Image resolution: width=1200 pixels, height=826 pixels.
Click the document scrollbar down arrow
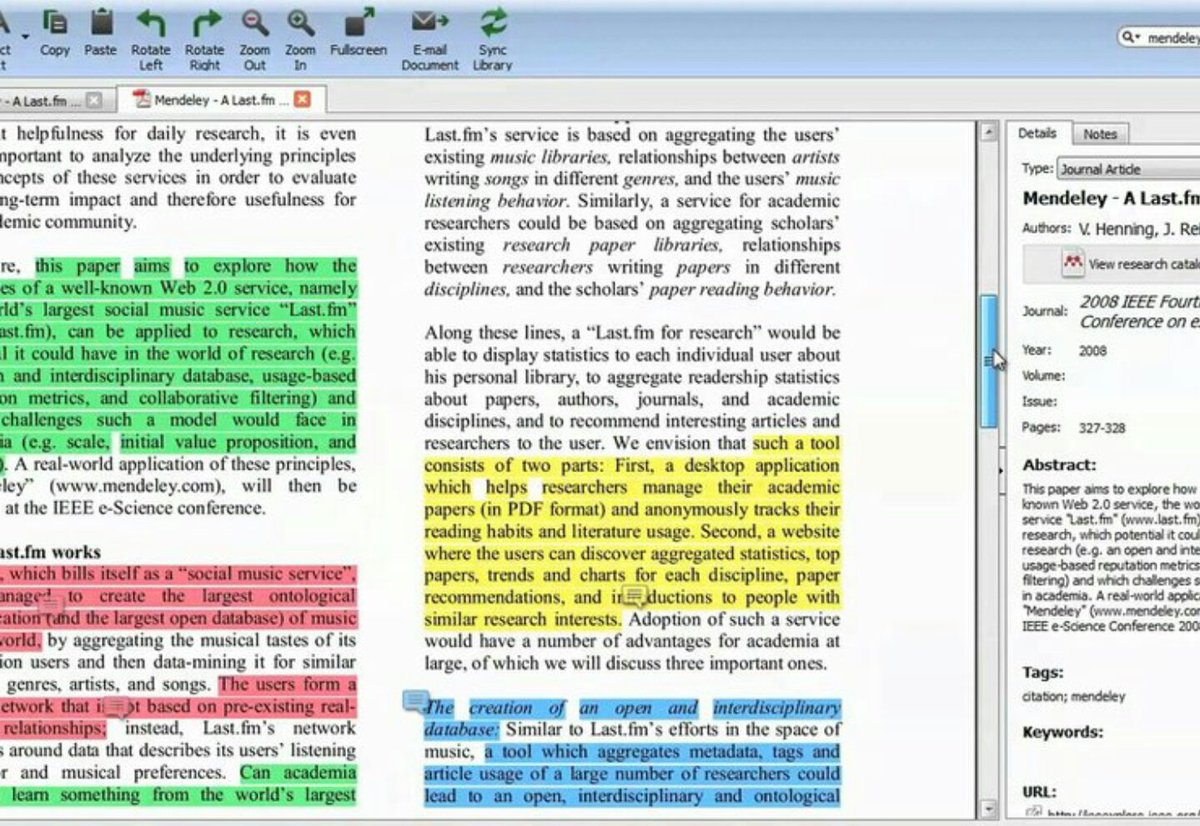[987, 808]
